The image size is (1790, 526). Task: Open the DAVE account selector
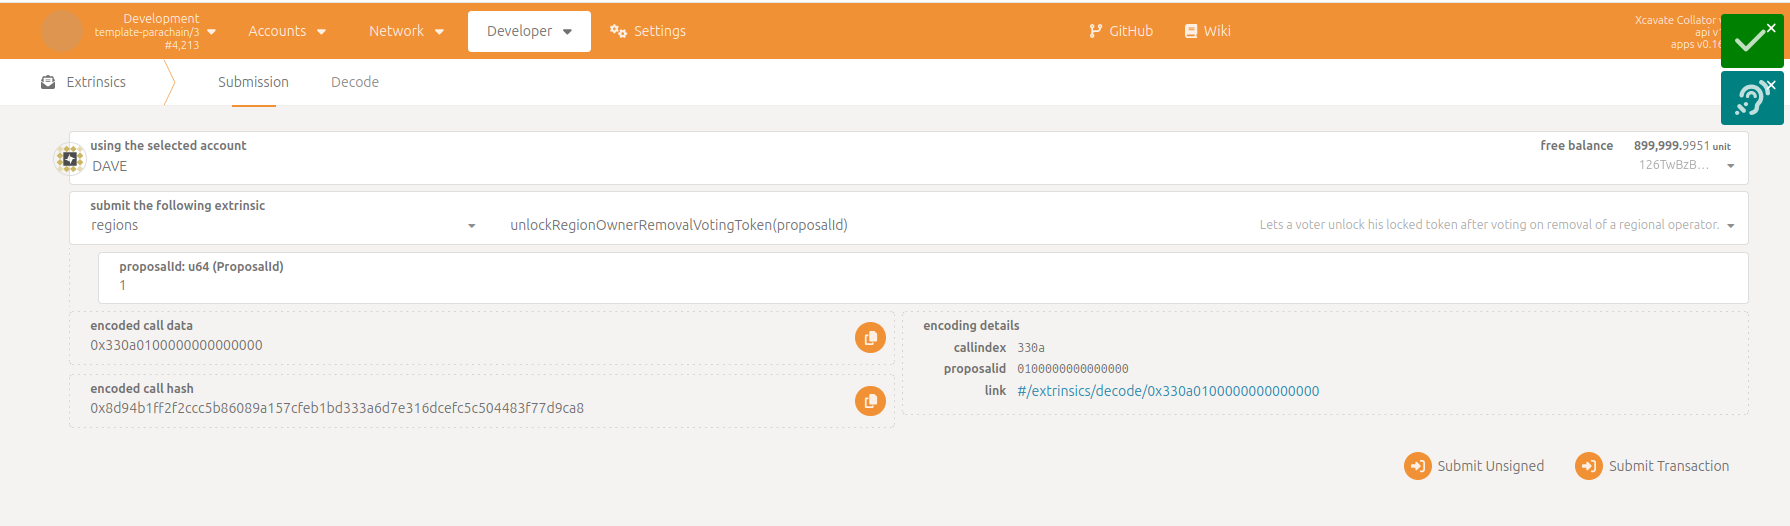908,158
